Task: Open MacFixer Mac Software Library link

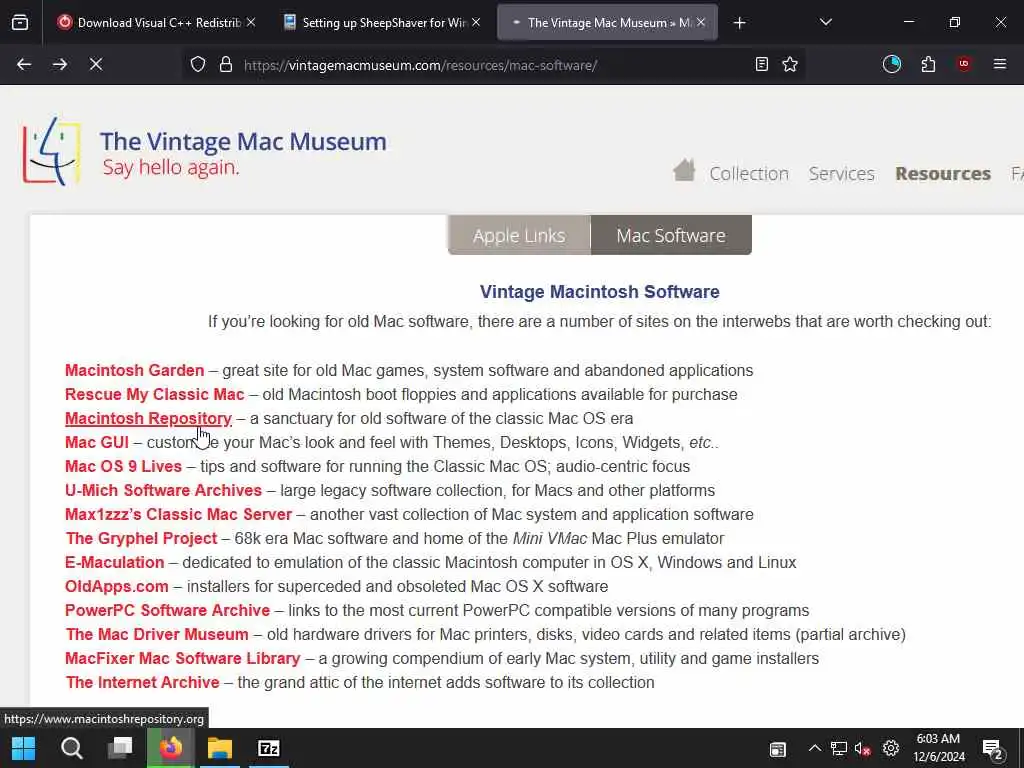Action: click(182, 658)
